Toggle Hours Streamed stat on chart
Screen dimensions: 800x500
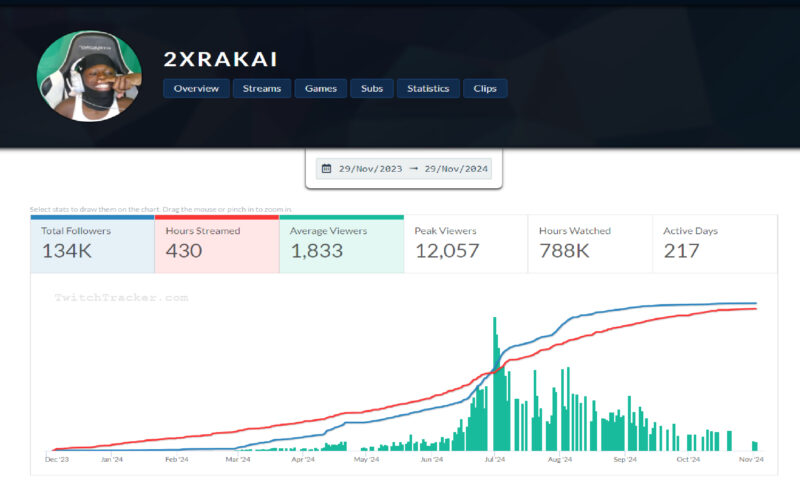coord(217,244)
